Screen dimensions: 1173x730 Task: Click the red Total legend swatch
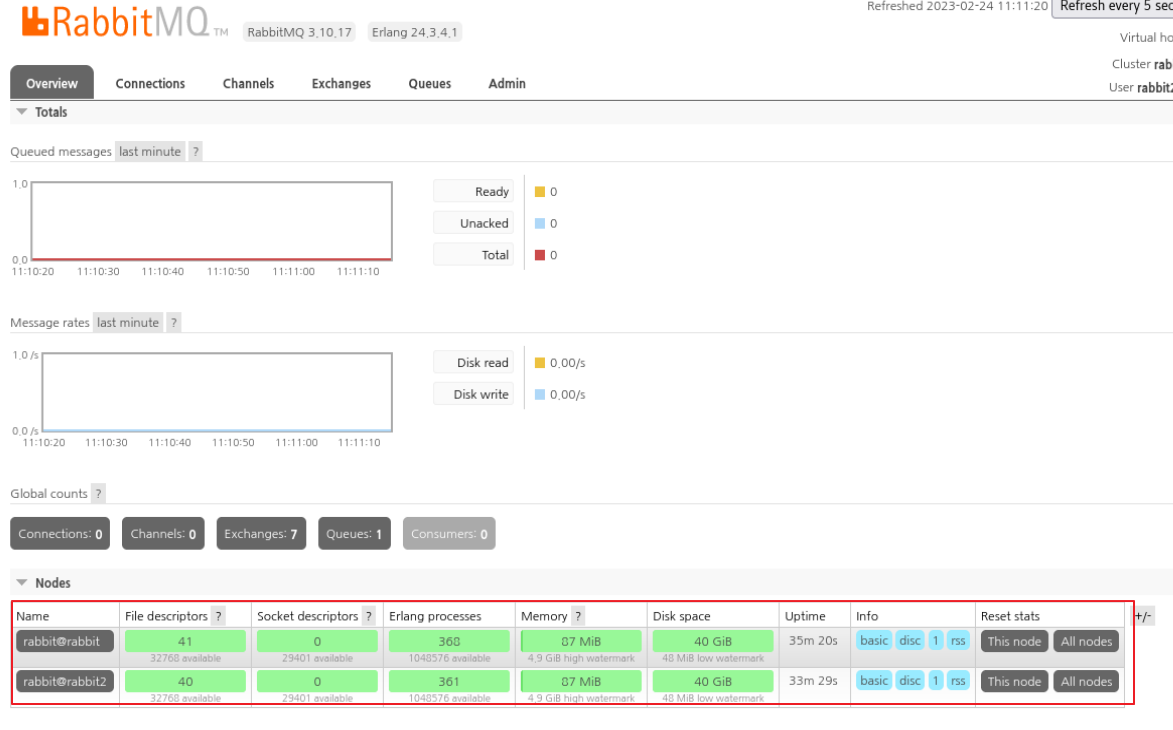(x=540, y=255)
